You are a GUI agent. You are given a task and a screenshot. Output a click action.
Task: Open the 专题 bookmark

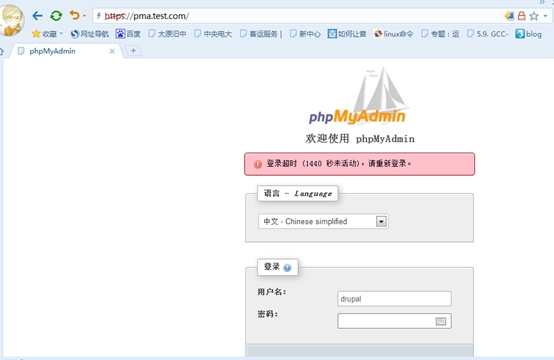tap(440, 34)
